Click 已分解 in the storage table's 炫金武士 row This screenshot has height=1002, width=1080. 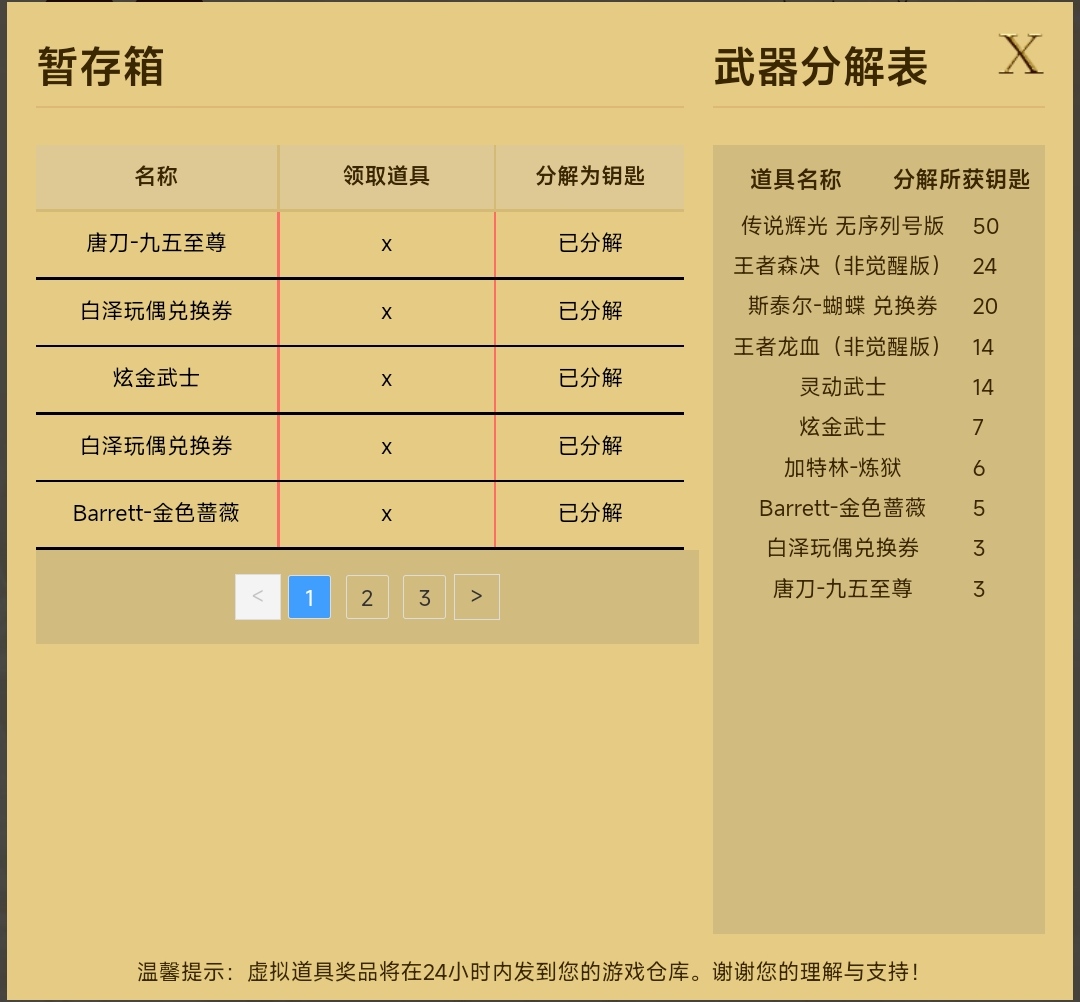click(x=590, y=378)
